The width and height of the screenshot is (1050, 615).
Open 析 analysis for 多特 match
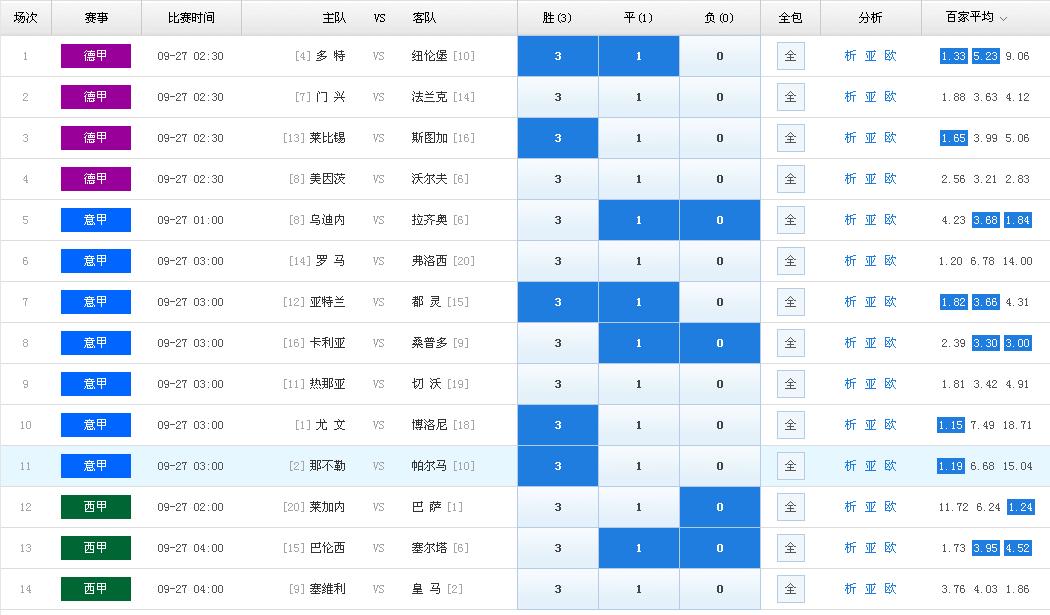pos(850,56)
